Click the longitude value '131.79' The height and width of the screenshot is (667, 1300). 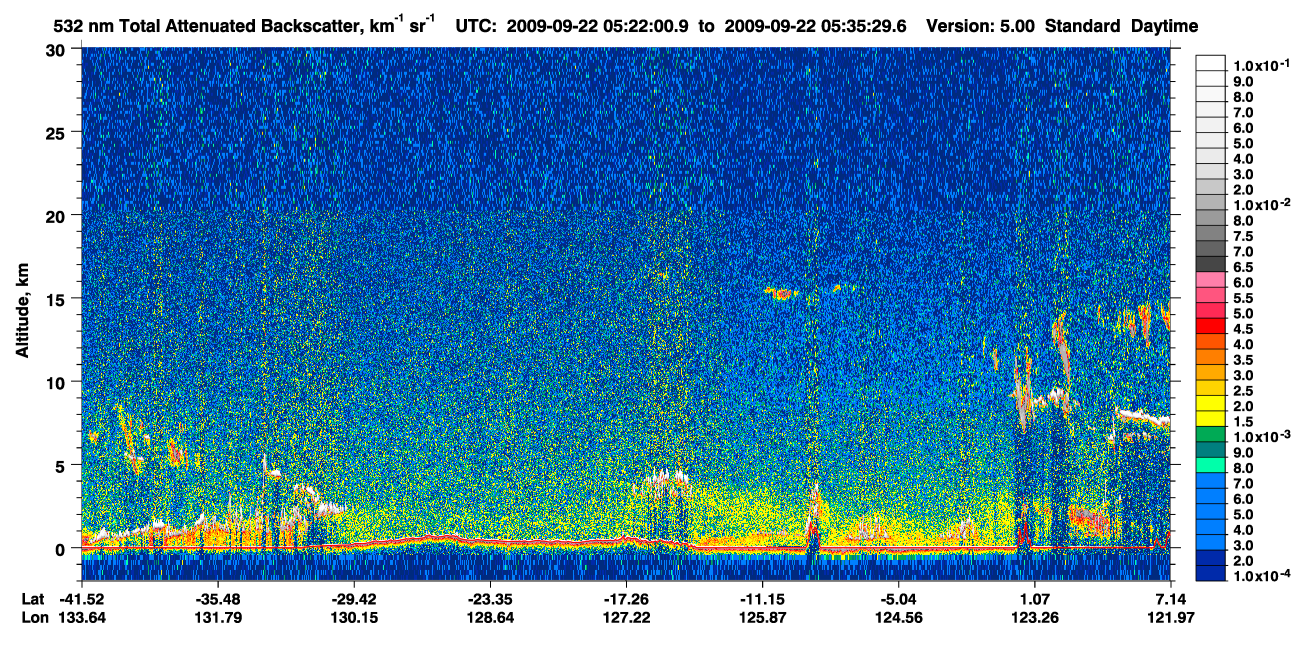[218, 617]
